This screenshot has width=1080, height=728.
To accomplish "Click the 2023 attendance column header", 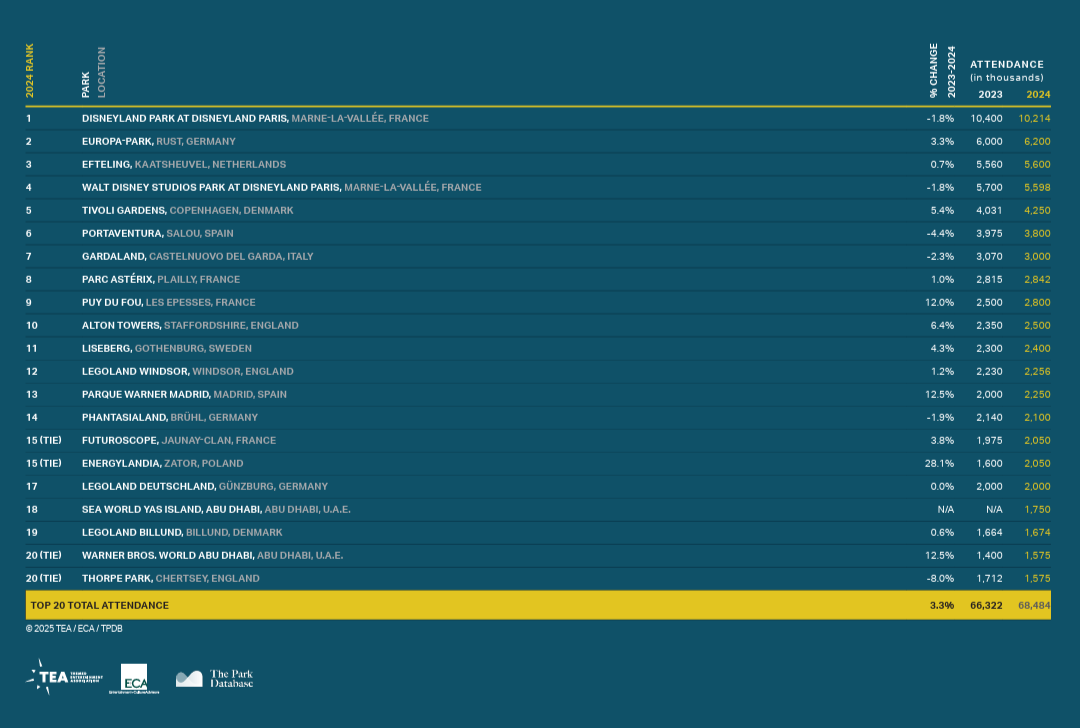I will [x=990, y=95].
